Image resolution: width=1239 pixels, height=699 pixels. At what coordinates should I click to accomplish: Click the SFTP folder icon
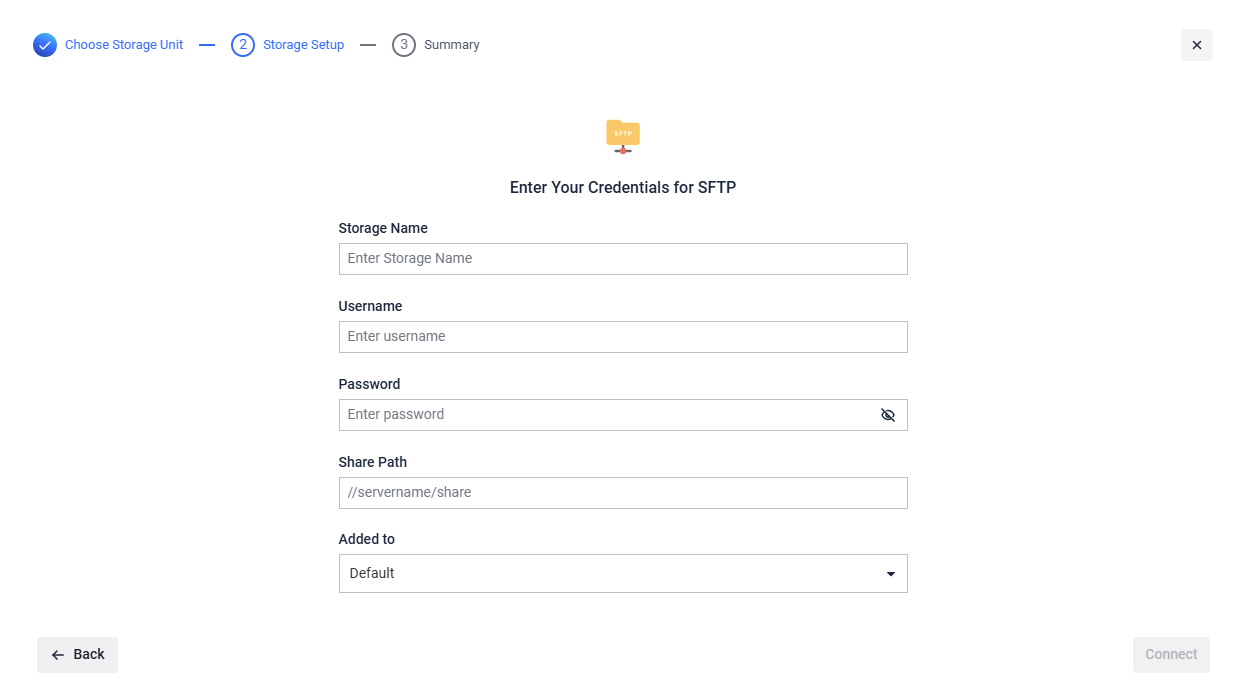[x=623, y=135]
